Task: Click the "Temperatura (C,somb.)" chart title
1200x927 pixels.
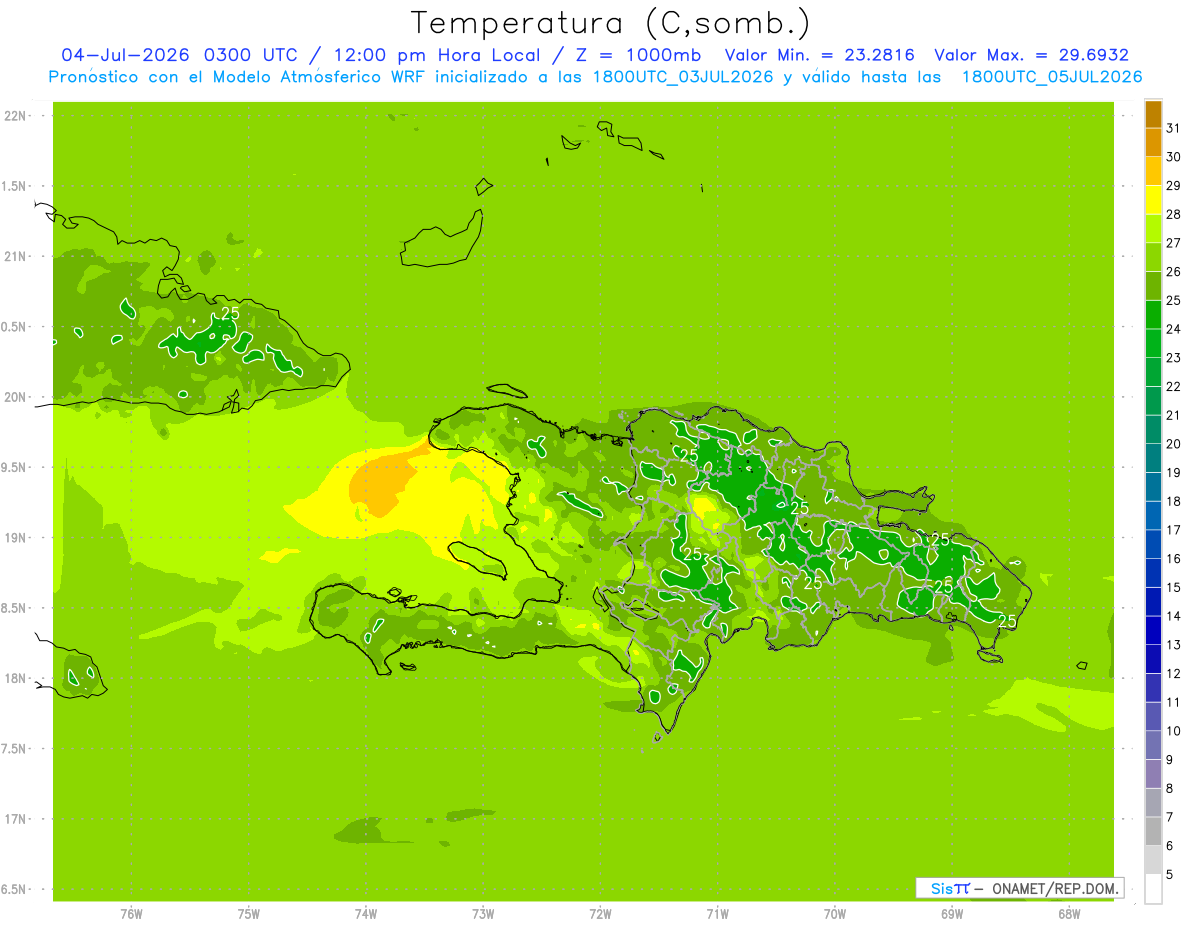Action: [610, 23]
